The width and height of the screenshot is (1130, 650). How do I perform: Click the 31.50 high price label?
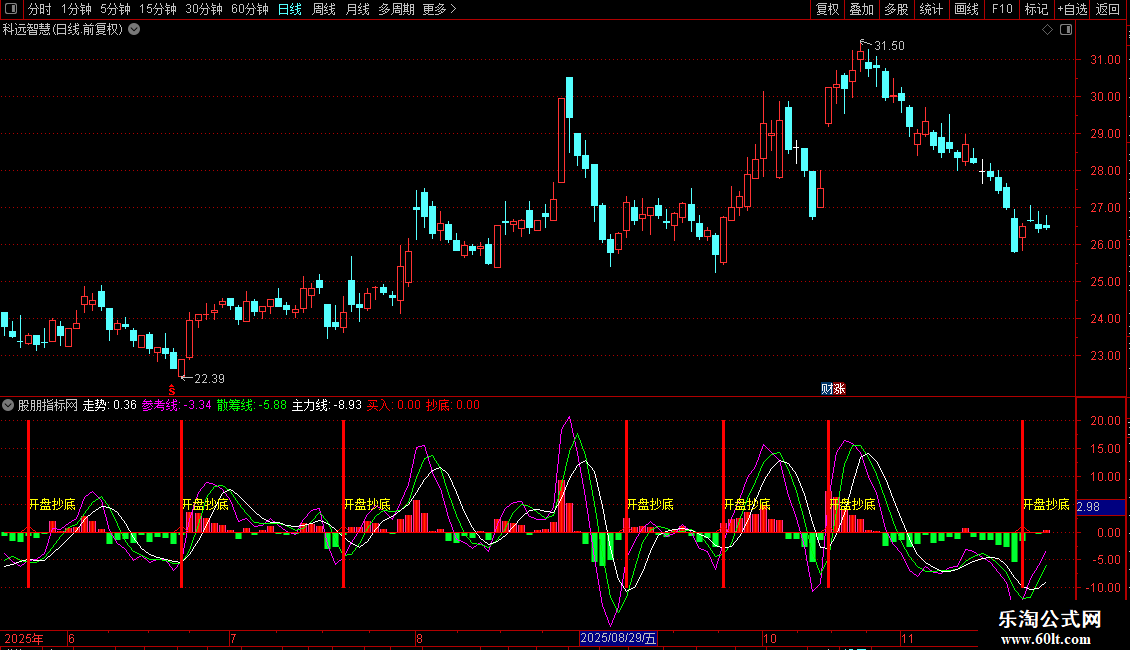[x=889, y=45]
